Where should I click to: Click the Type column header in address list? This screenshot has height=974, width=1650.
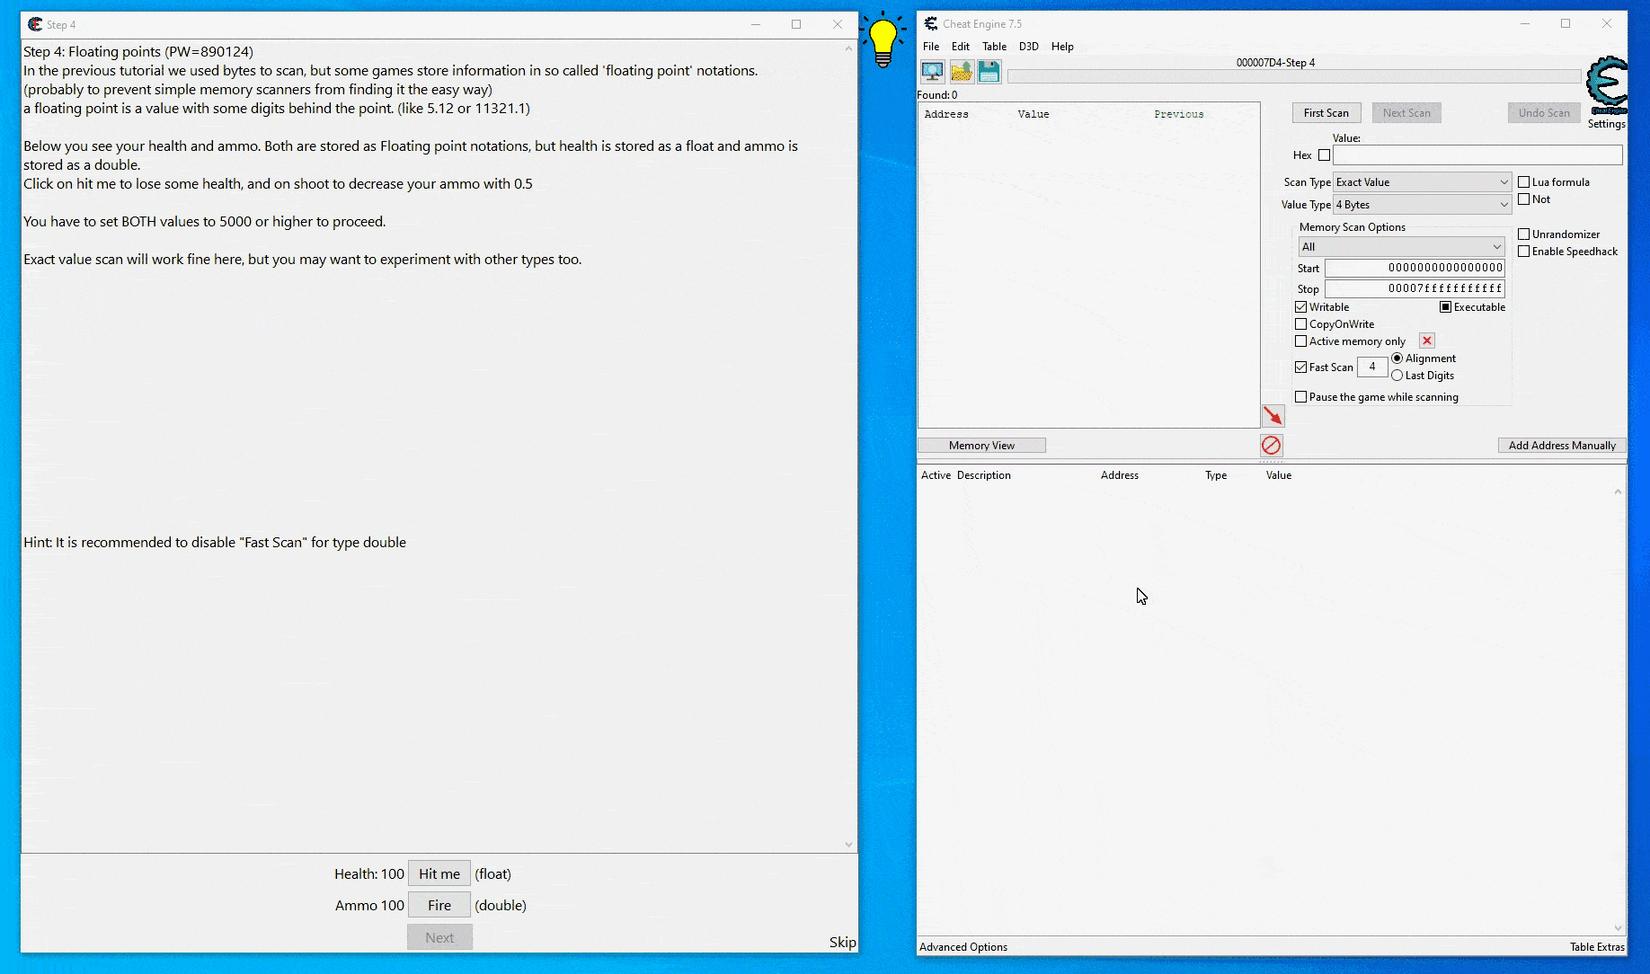(1216, 475)
